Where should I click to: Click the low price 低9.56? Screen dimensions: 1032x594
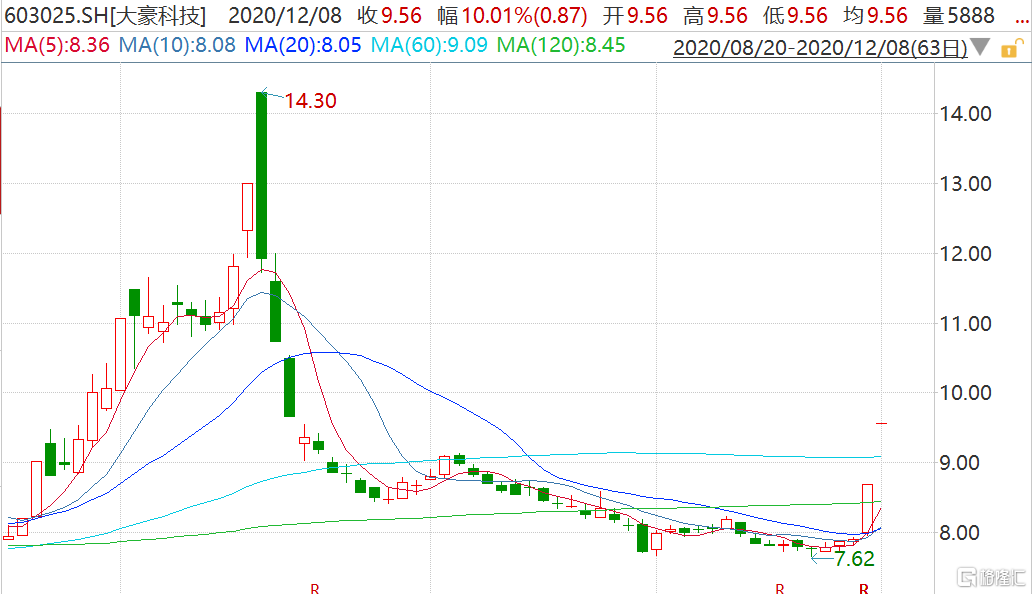click(x=795, y=15)
